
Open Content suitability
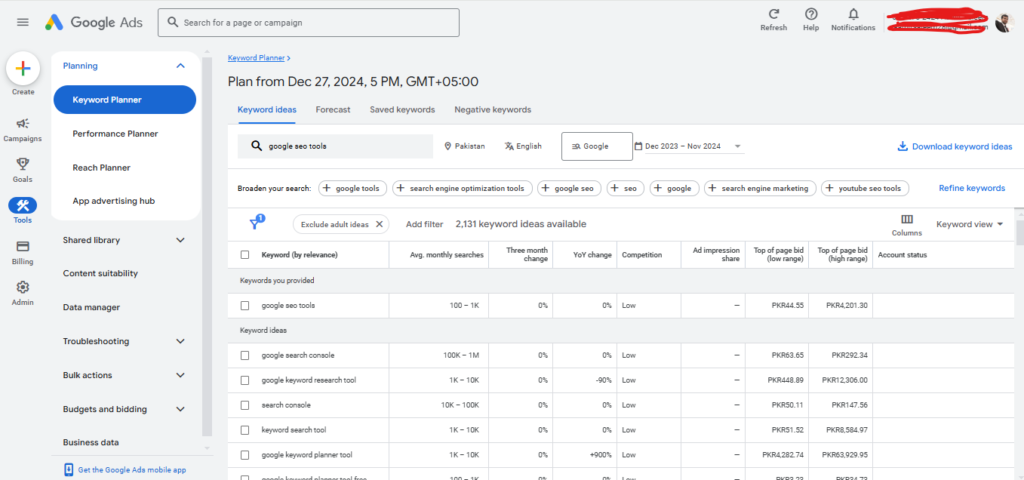click(101, 273)
